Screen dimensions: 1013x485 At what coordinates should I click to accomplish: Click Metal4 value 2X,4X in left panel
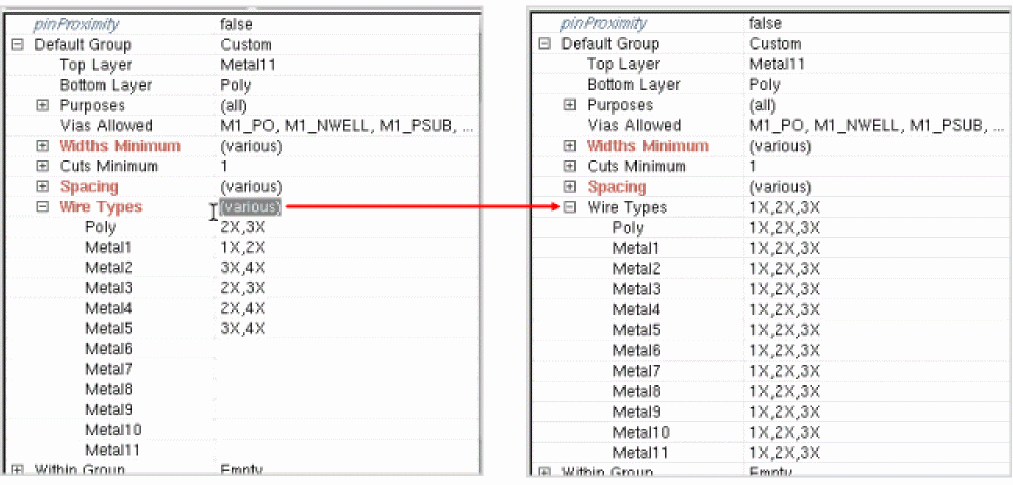pos(243,307)
